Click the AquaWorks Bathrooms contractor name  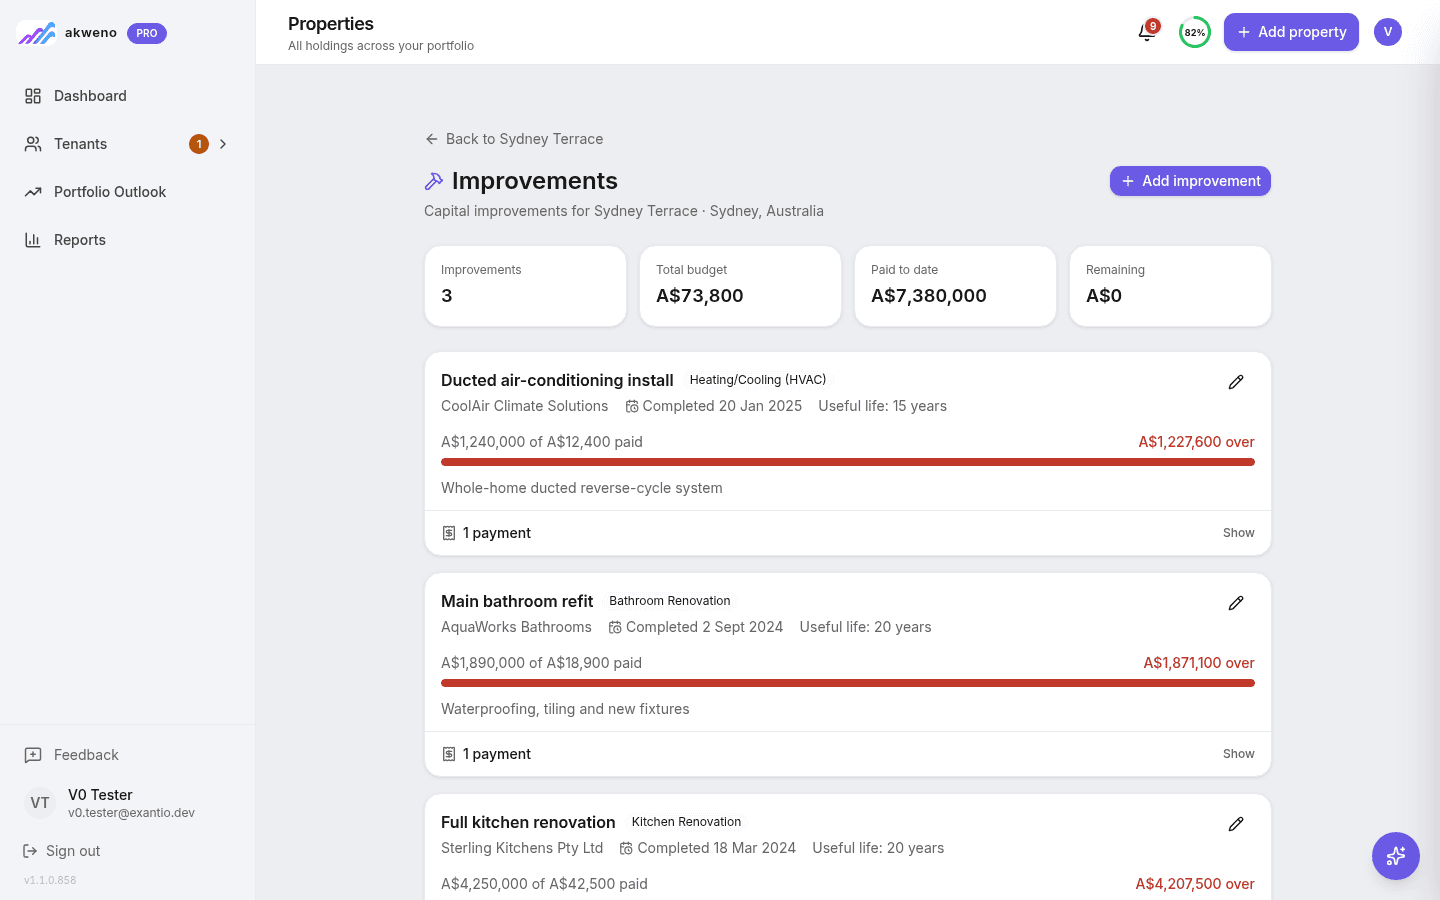click(516, 627)
